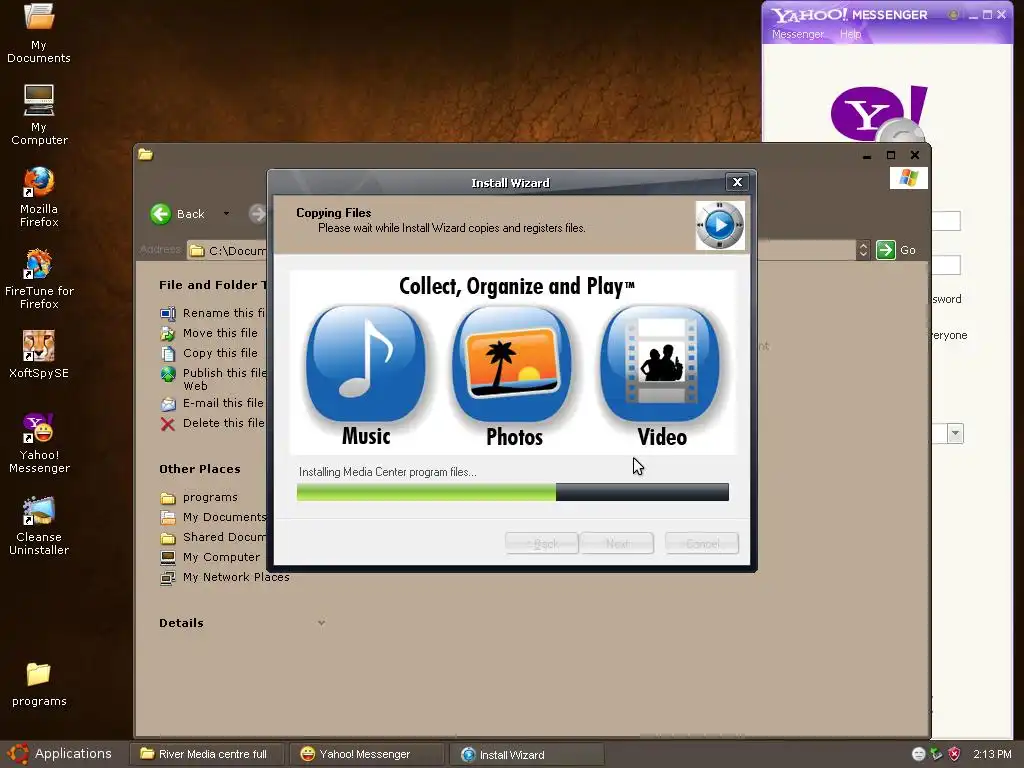
Task: Open Help menu in Yahoo Messenger
Action: (850, 34)
